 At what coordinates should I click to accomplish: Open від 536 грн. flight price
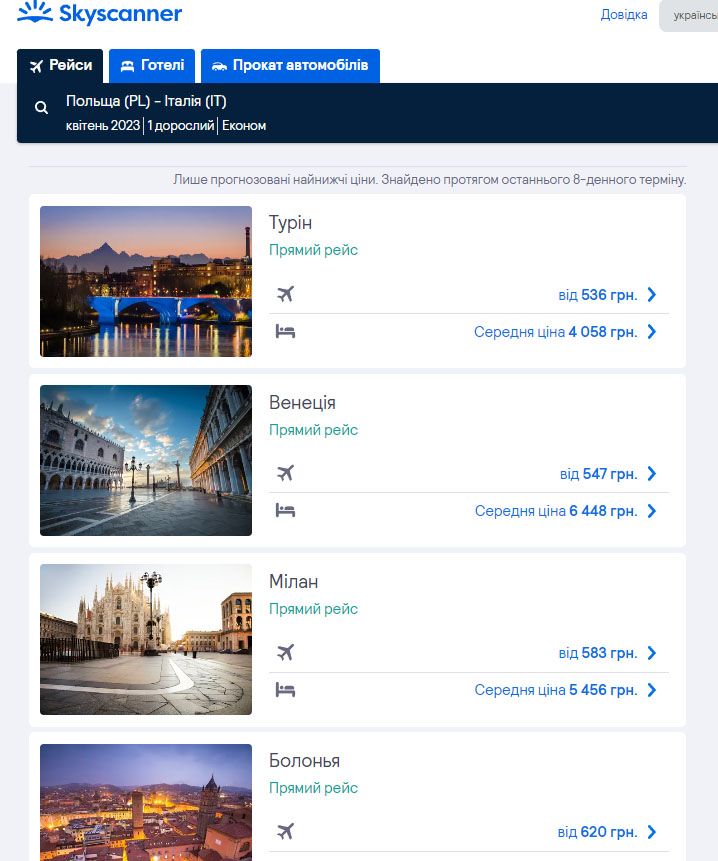pos(598,295)
